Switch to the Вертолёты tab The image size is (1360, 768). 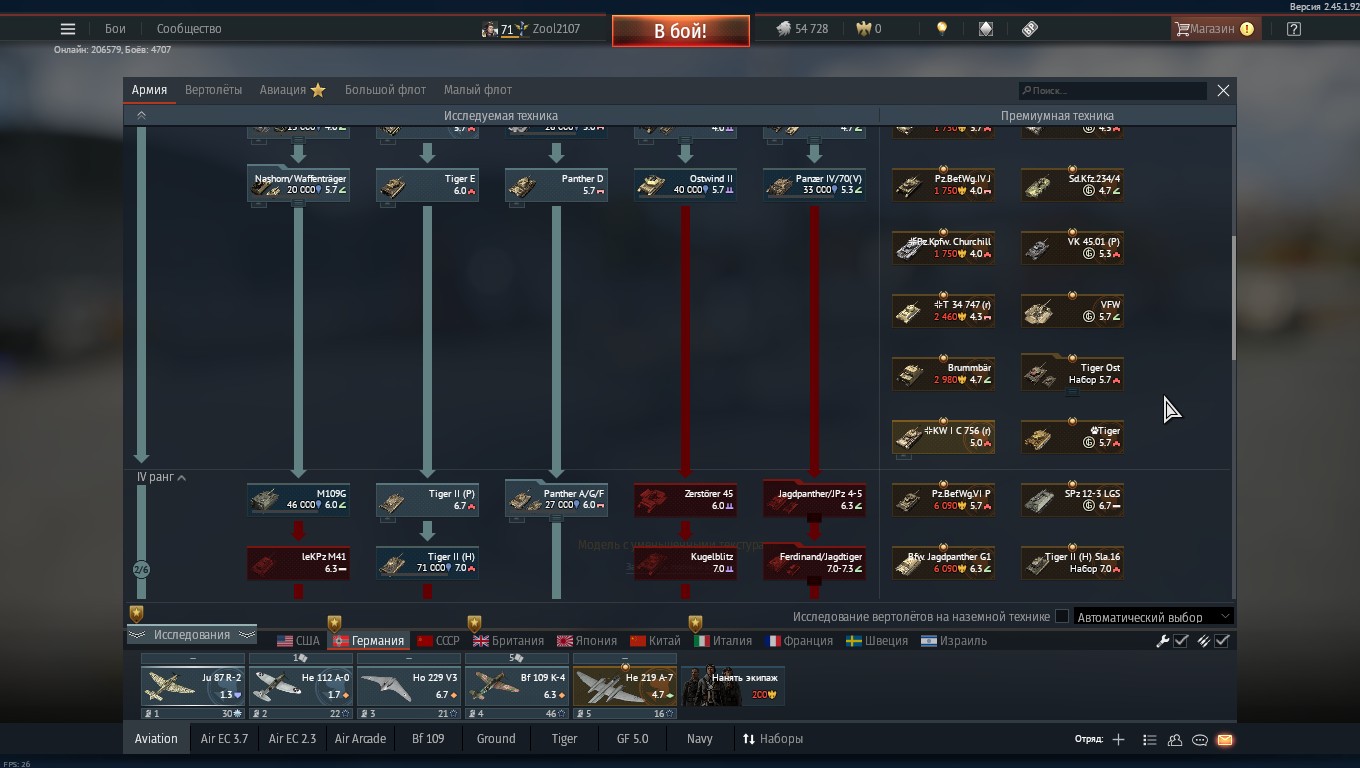pyautogui.click(x=213, y=90)
